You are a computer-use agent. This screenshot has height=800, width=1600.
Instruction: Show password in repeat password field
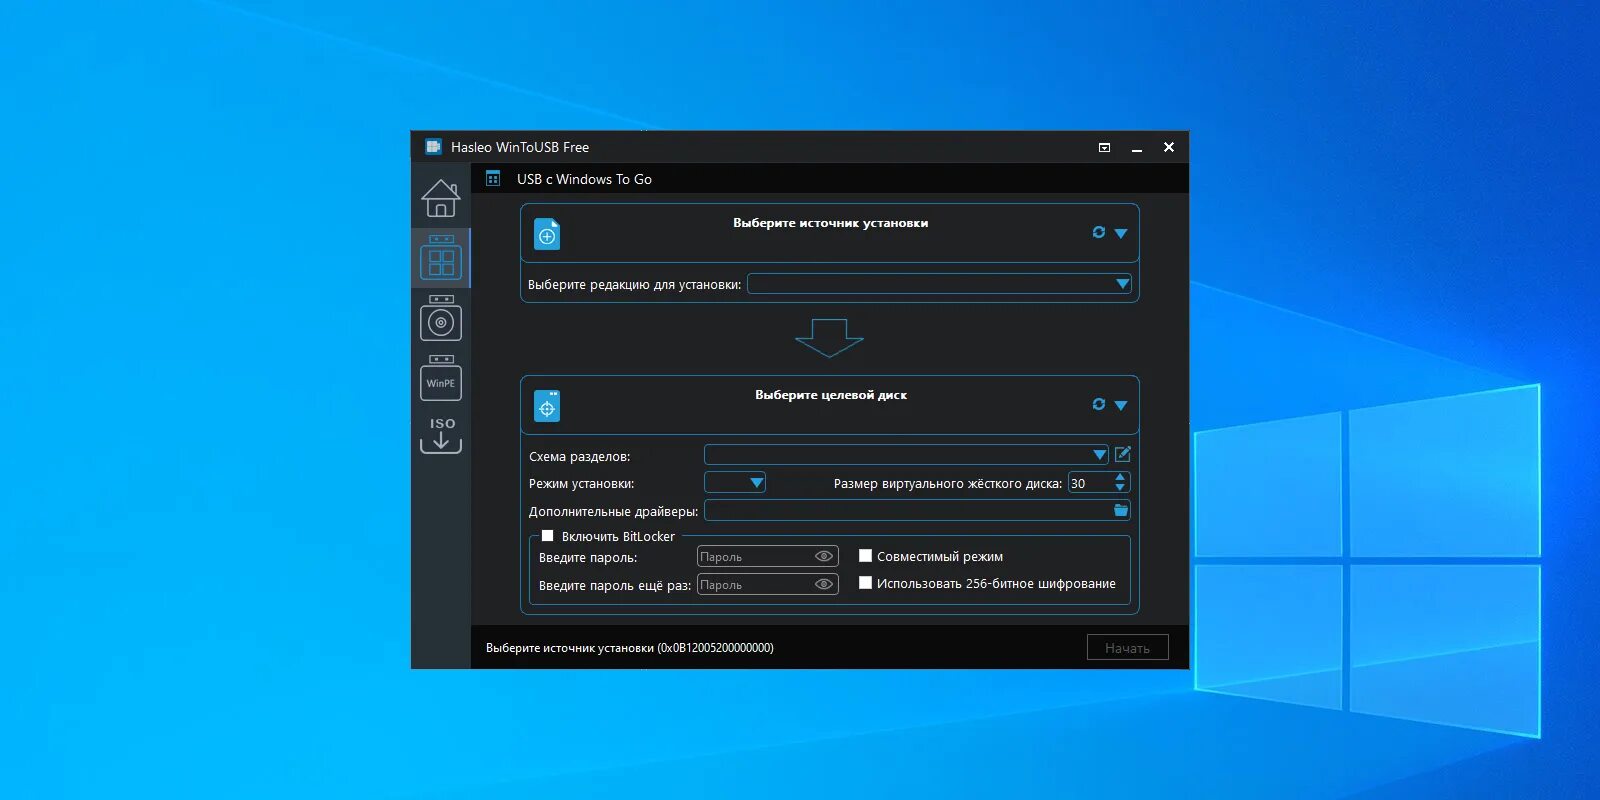(824, 584)
